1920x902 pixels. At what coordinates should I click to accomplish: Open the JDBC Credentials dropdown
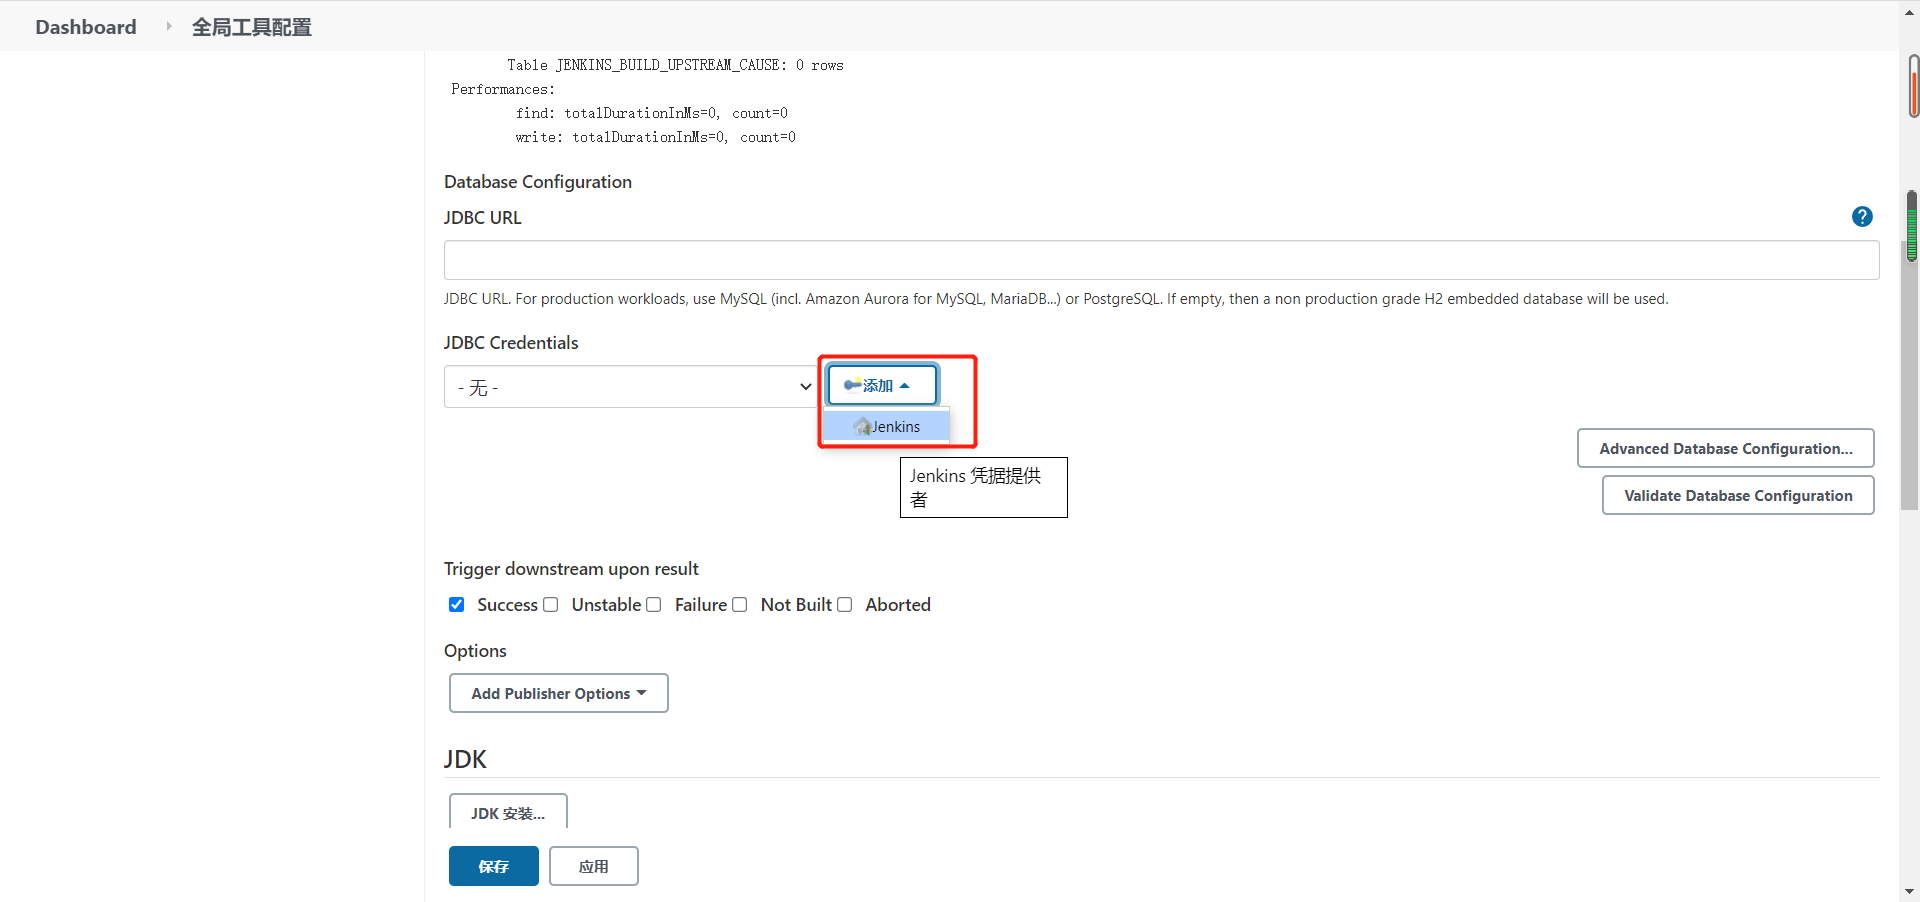click(x=631, y=387)
